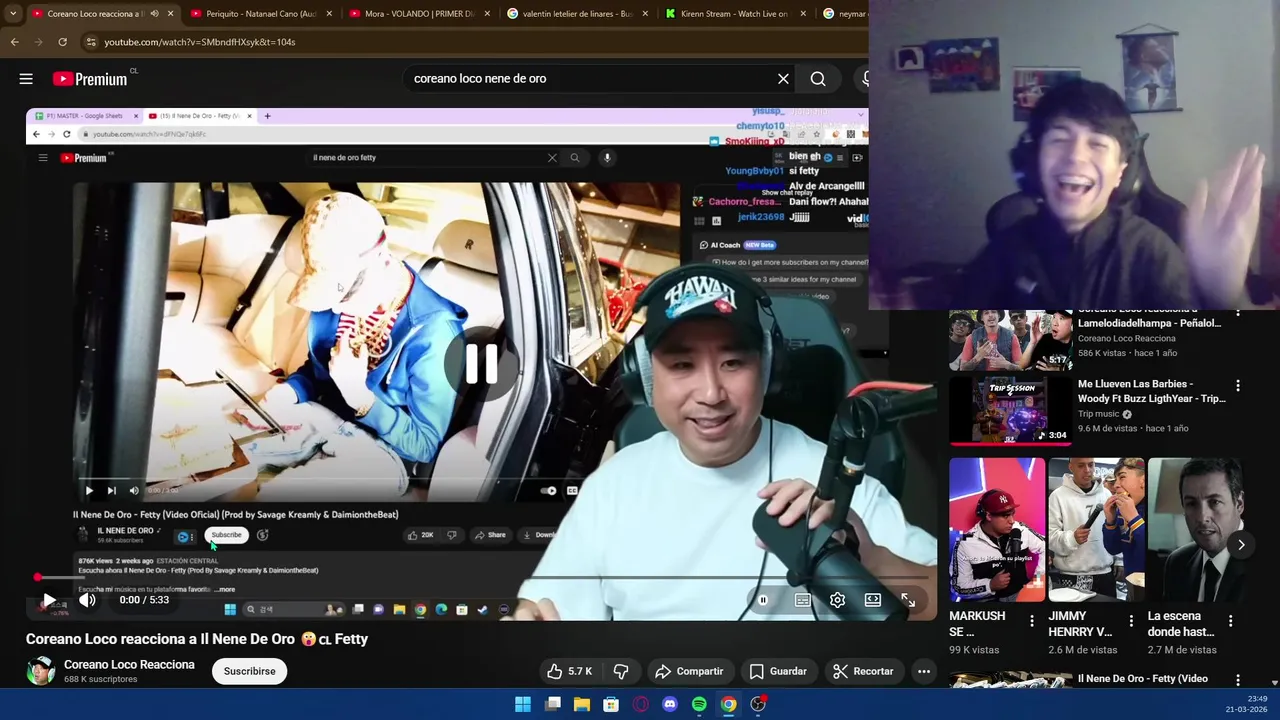
Task: Open Me Llueven Las Barbies video thumbnail
Action: tap(1010, 410)
